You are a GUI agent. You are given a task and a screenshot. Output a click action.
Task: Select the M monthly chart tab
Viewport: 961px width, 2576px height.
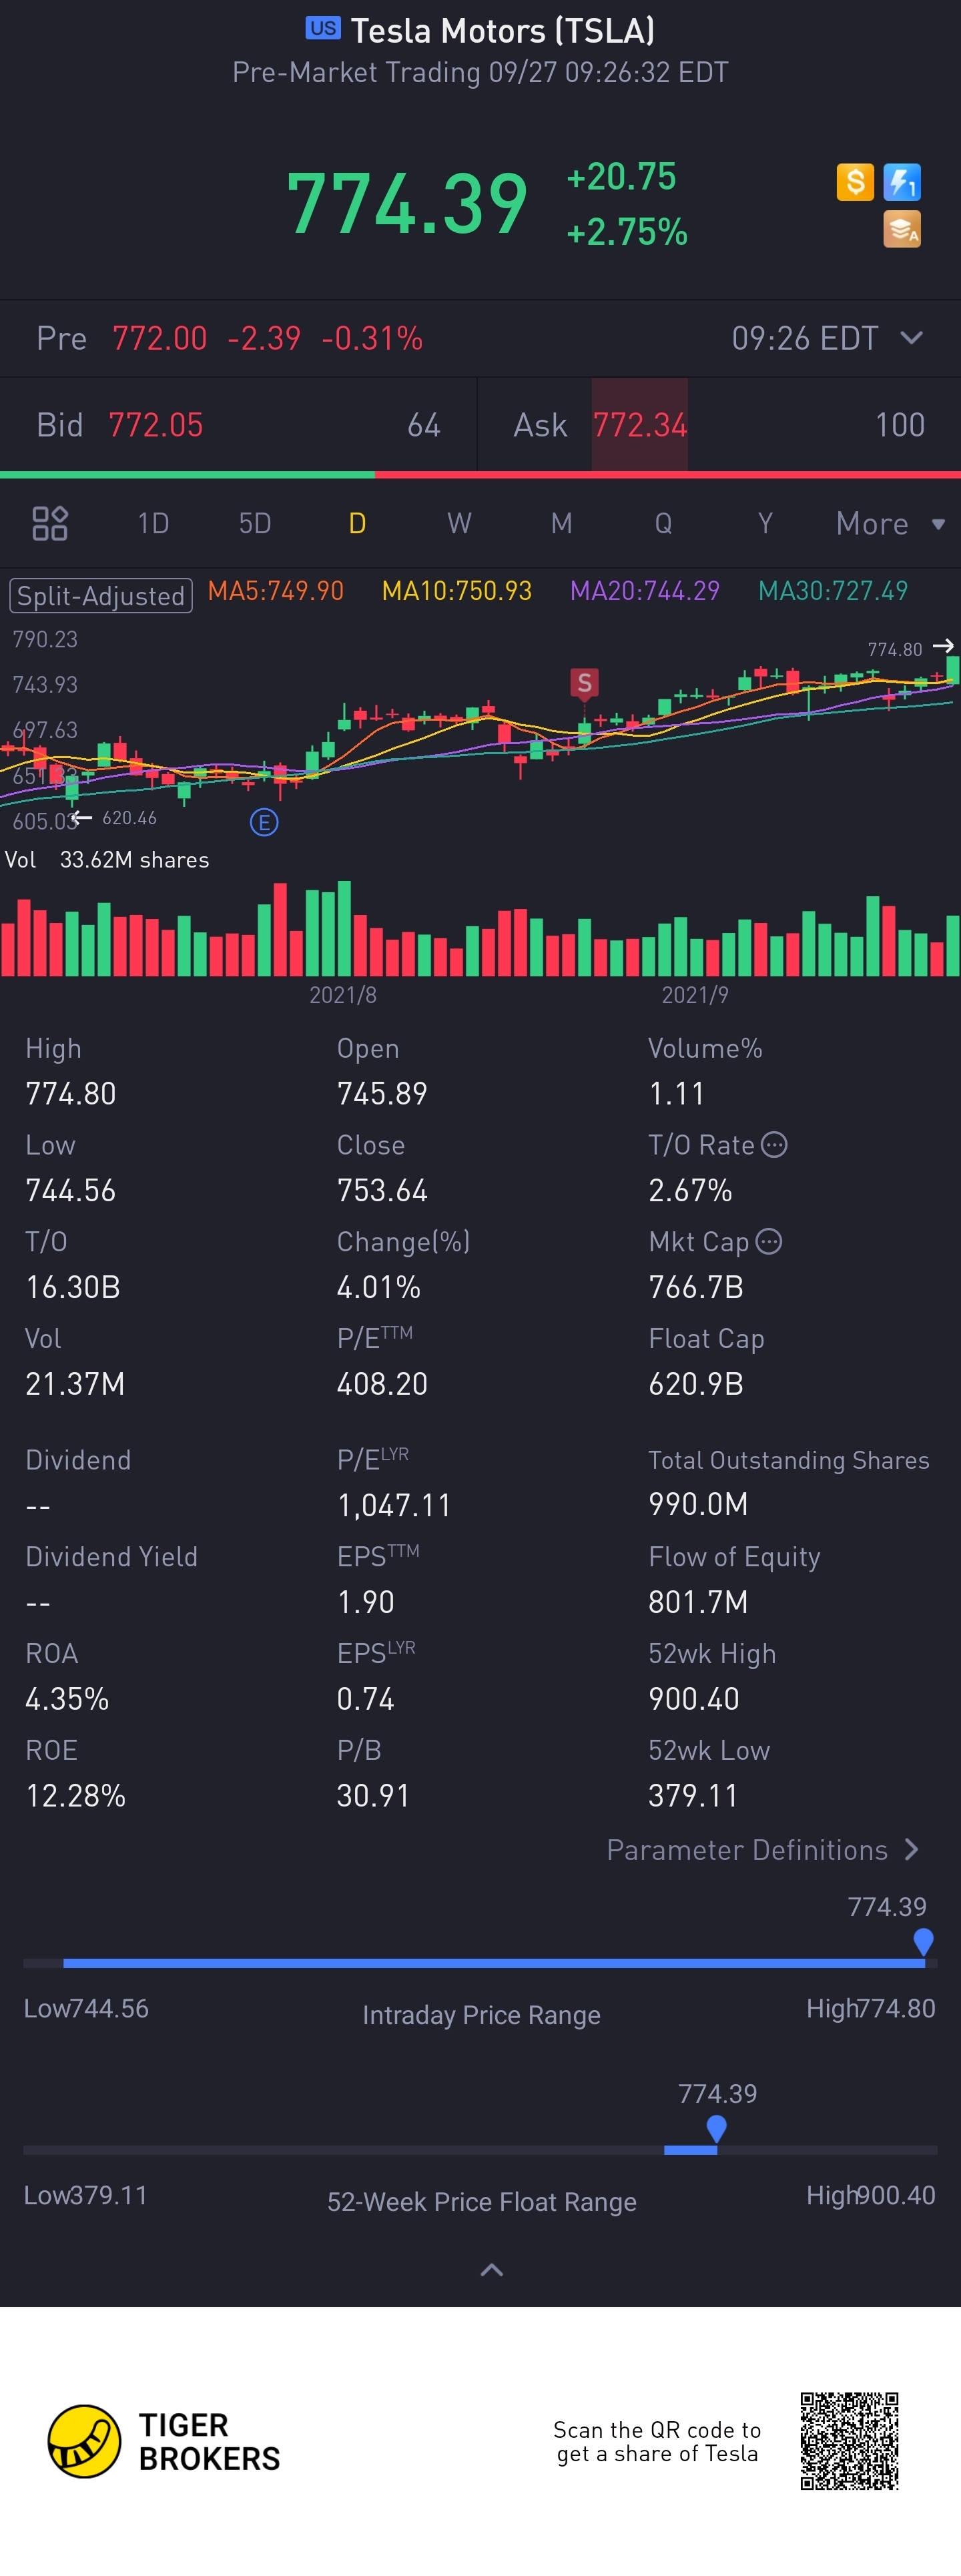tap(561, 523)
